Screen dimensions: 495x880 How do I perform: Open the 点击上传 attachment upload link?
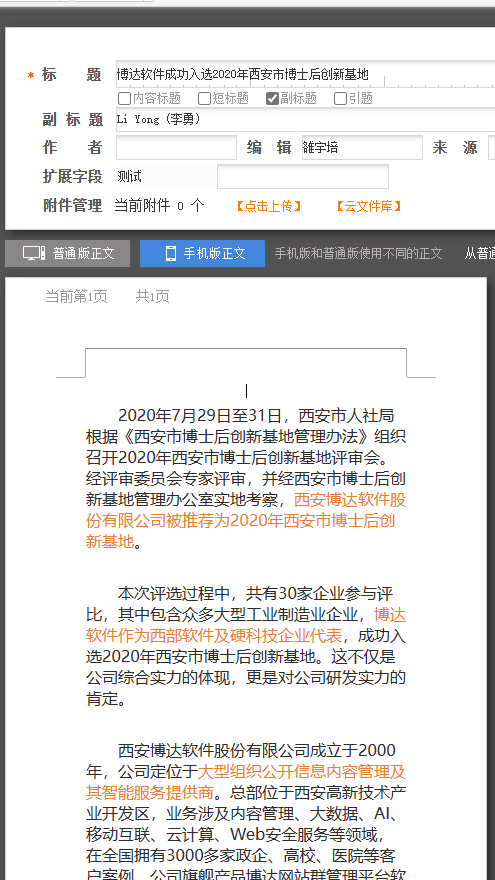click(x=269, y=206)
